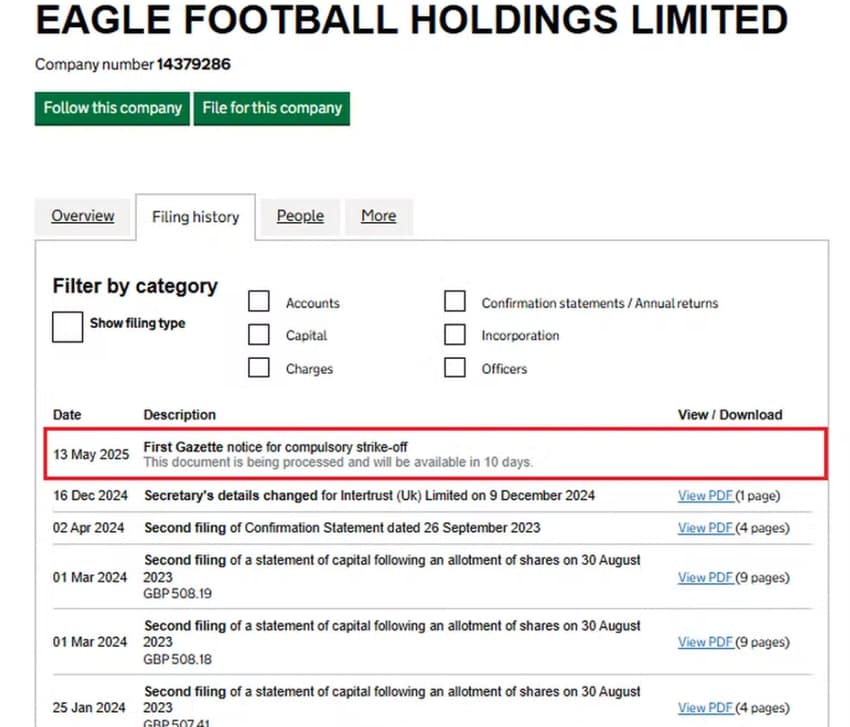The width and height of the screenshot is (850, 727).
Task: Select the Filing history tab
Action: (195, 217)
